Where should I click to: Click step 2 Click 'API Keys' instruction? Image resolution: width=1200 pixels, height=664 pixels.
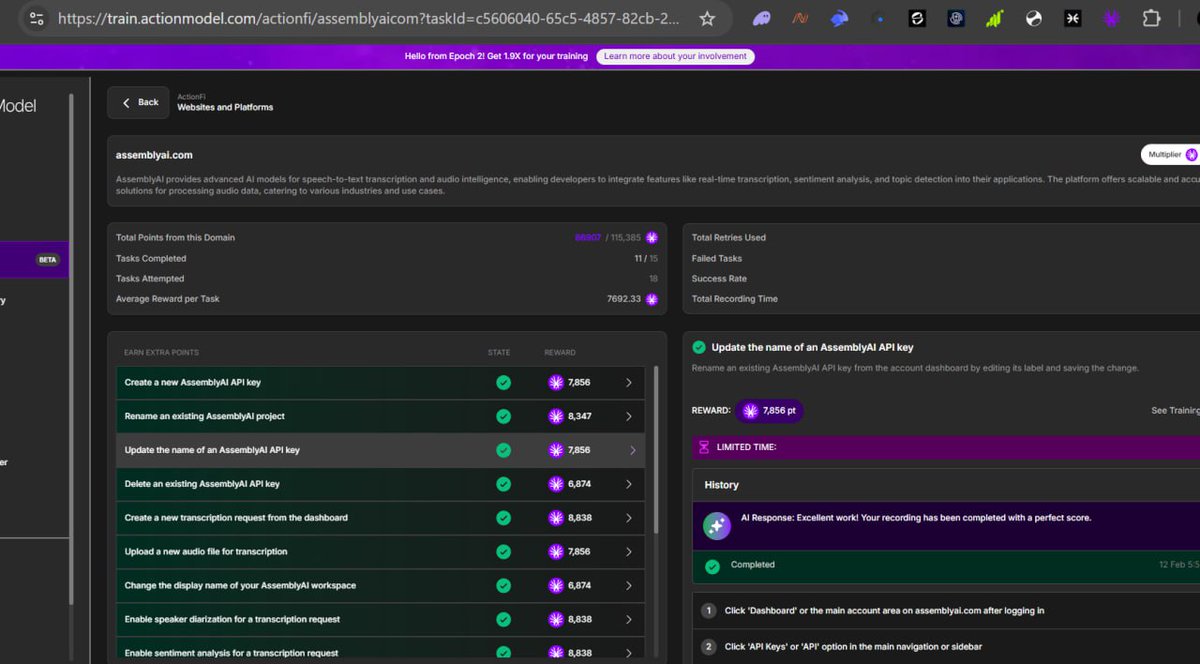tap(853, 647)
